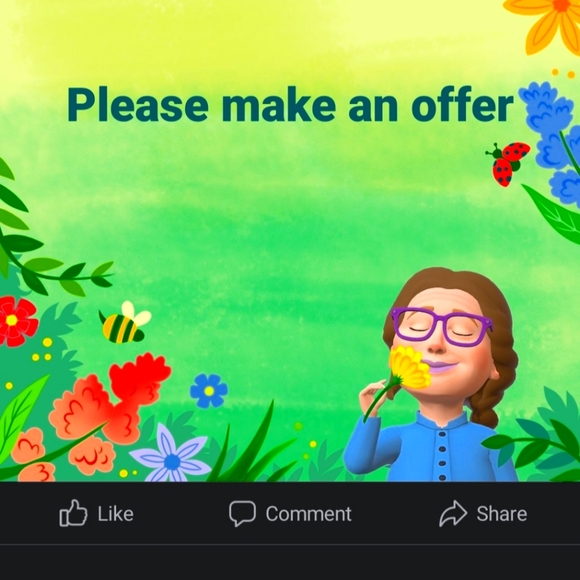
Task: Tap the Comment speech bubble icon
Action: point(242,513)
